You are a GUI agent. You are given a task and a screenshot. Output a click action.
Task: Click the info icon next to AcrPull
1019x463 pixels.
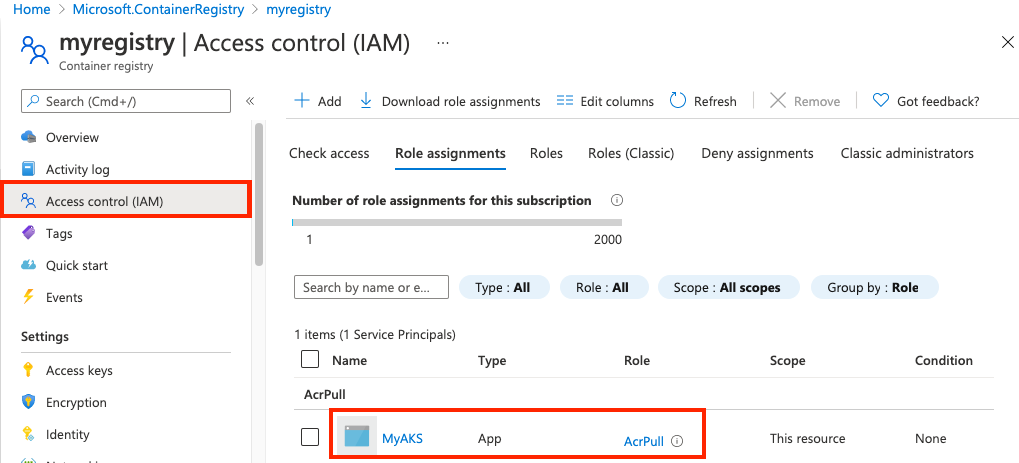(x=677, y=440)
